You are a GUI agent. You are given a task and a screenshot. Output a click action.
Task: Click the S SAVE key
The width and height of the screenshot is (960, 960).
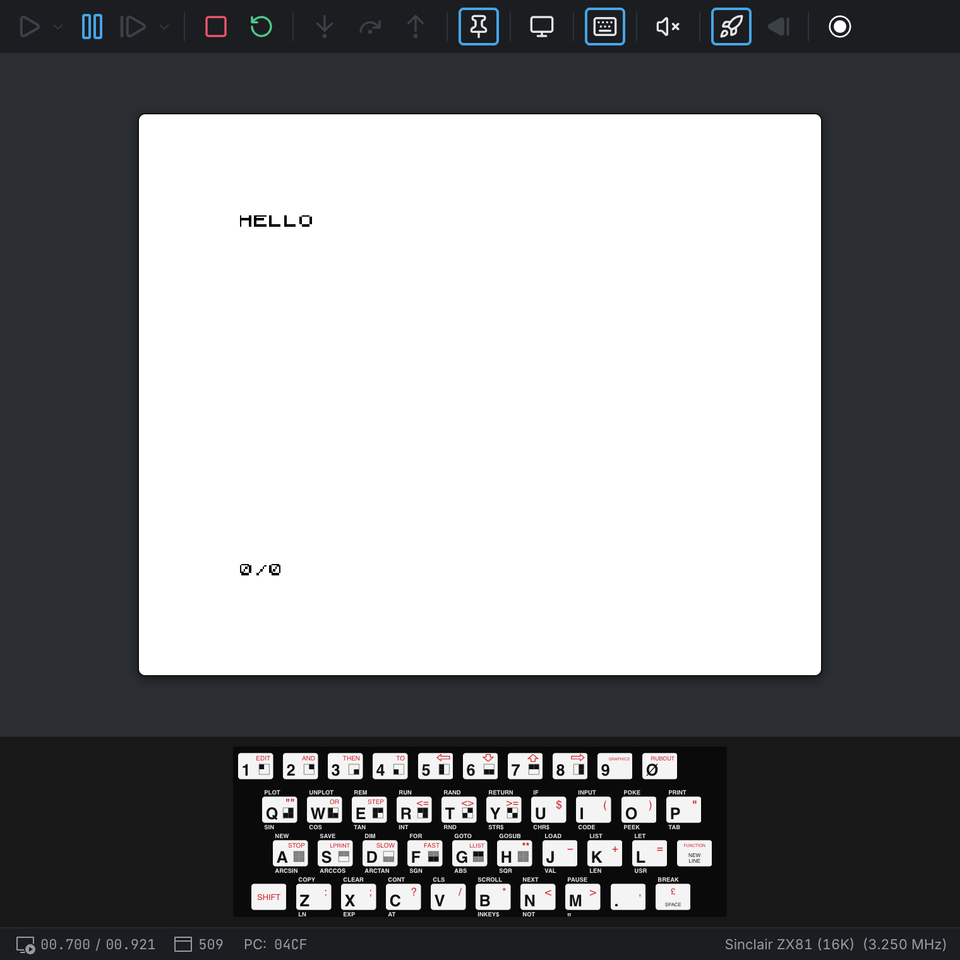point(335,853)
